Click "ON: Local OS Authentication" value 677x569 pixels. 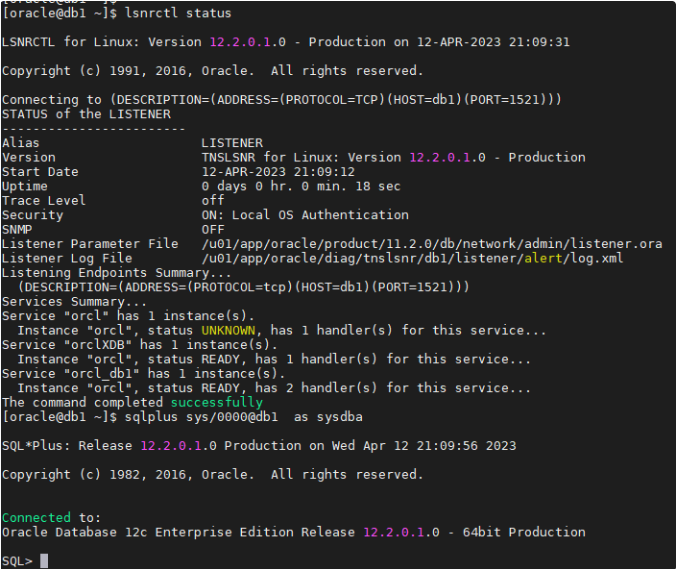pyautogui.click(x=305, y=215)
